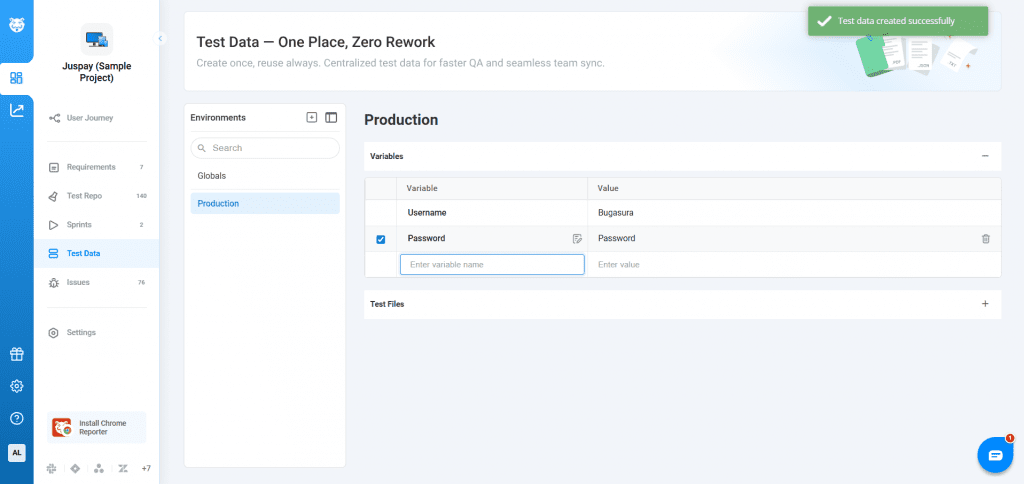
Task: Open Test Repo in sidebar
Action: pyautogui.click(x=84, y=196)
